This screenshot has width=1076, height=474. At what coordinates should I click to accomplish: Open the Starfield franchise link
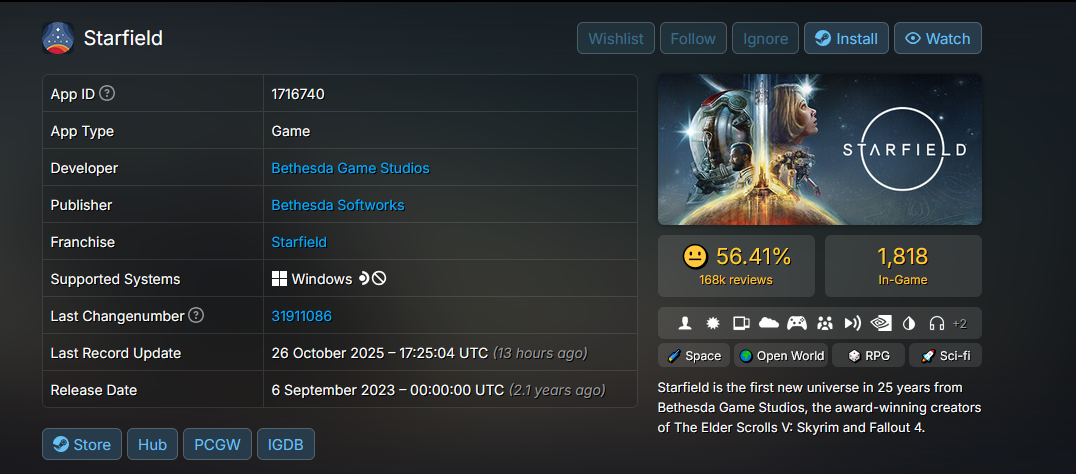299,242
